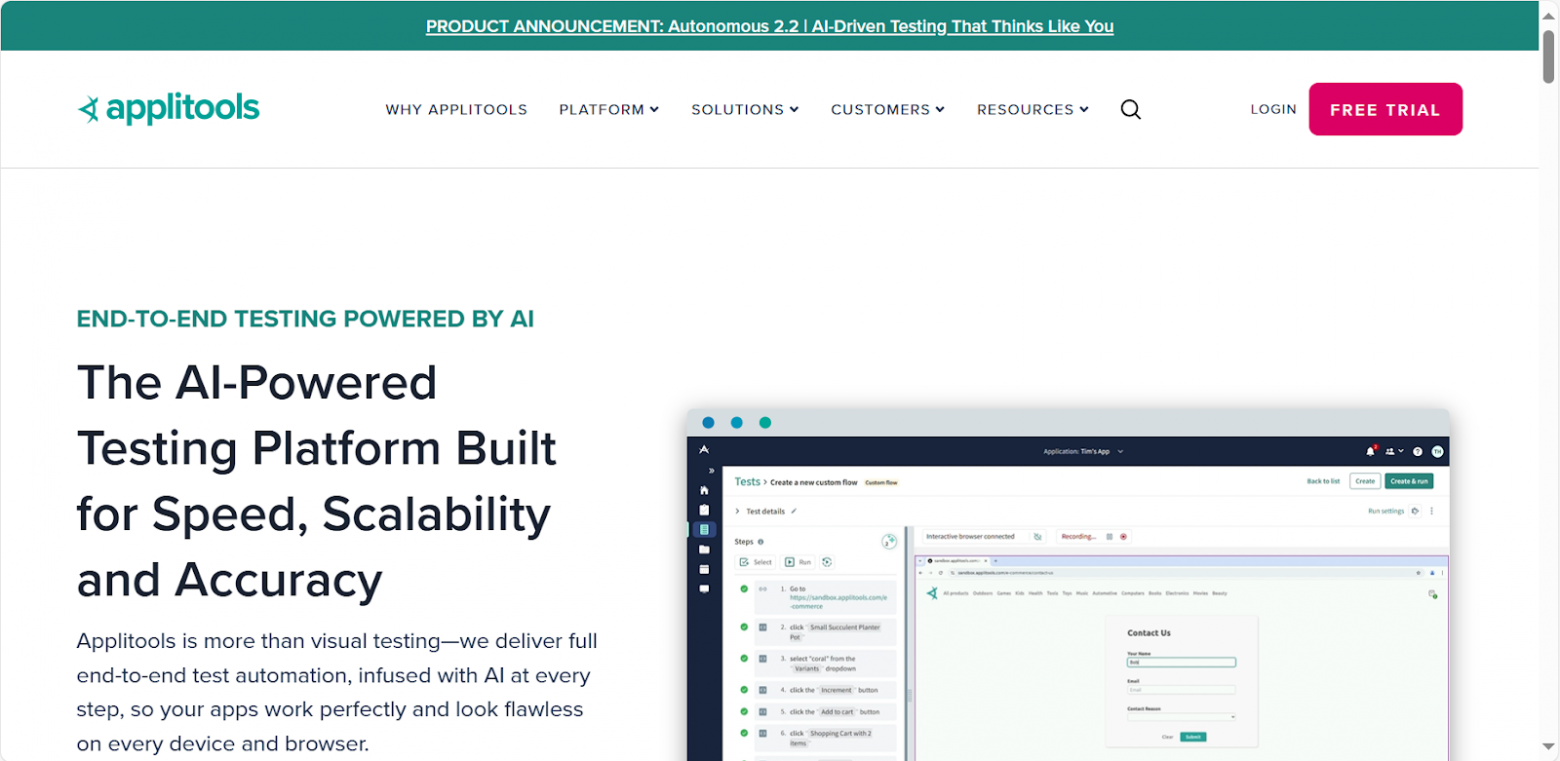Click the sandbox site logo left of All products

[932, 593]
